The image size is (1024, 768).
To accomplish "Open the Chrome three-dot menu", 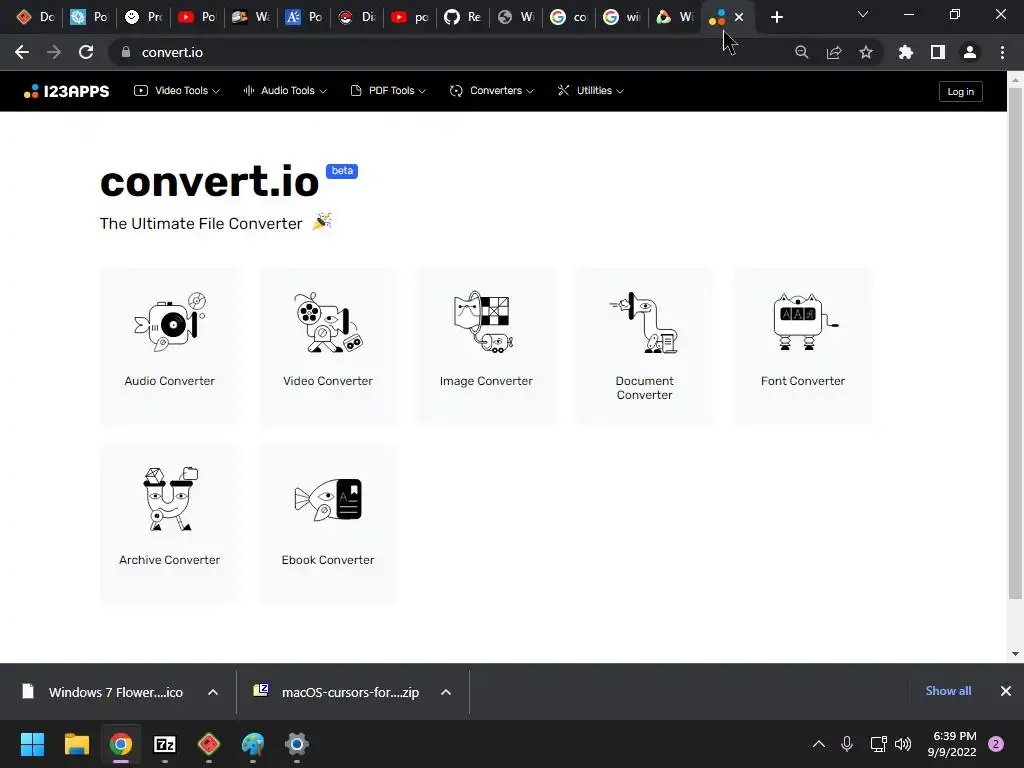I will point(1002,52).
